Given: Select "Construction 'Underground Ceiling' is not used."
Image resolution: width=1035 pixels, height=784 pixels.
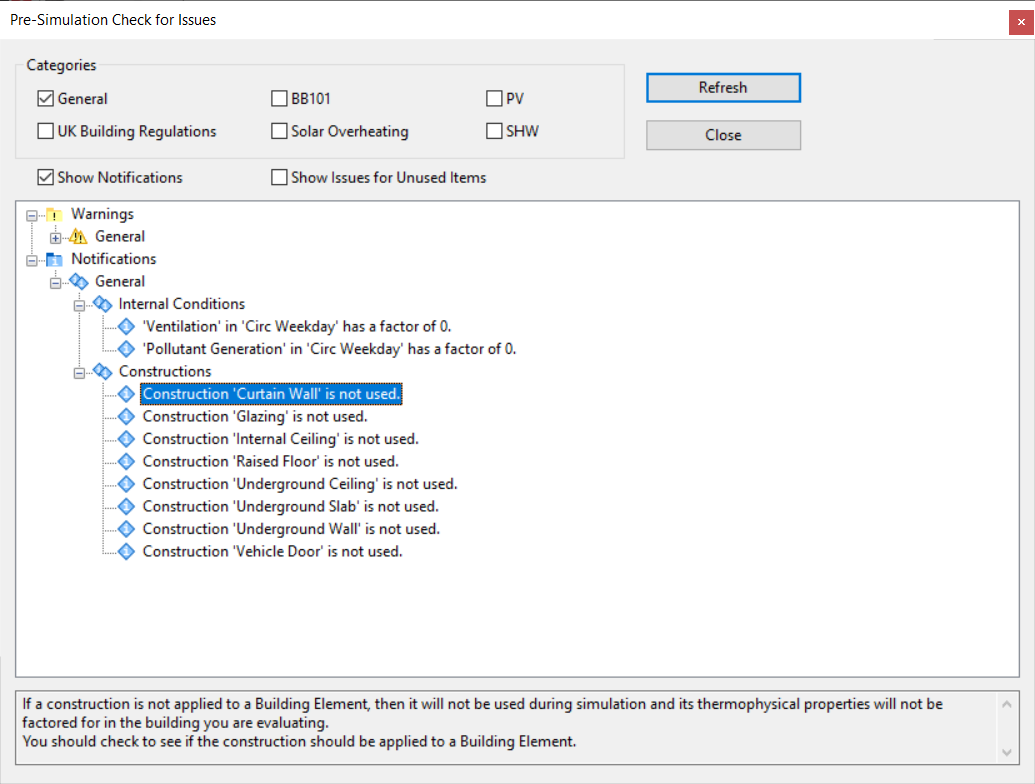Looking at the screenshot, I should click(300, 484).
